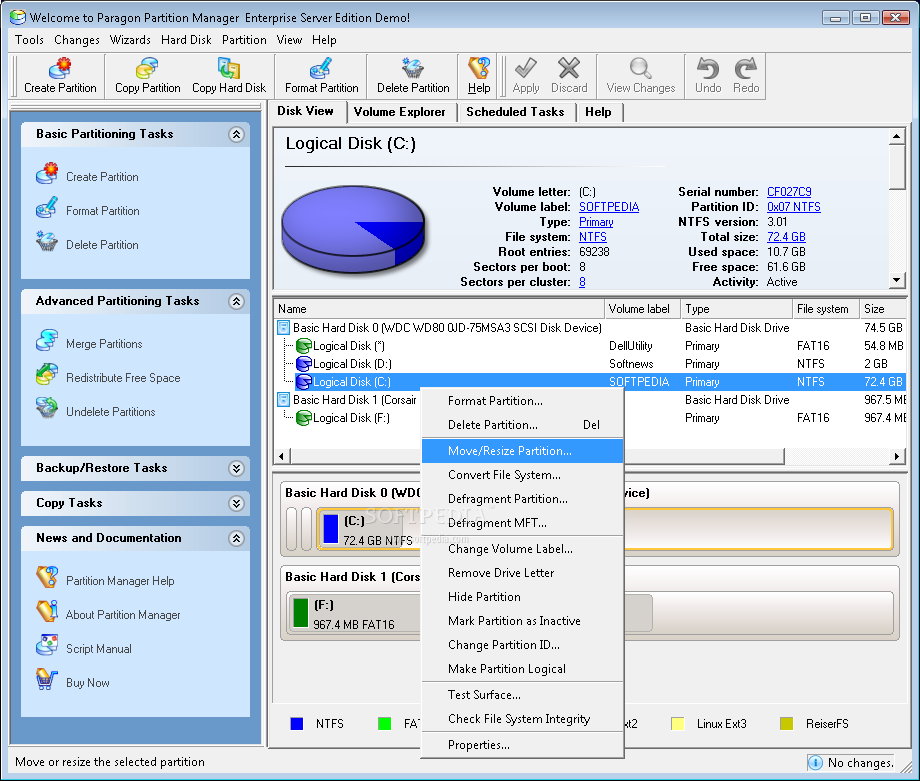
Task: Click the Apply checkmark toolbar icon
Action: (x=525, y=68)
